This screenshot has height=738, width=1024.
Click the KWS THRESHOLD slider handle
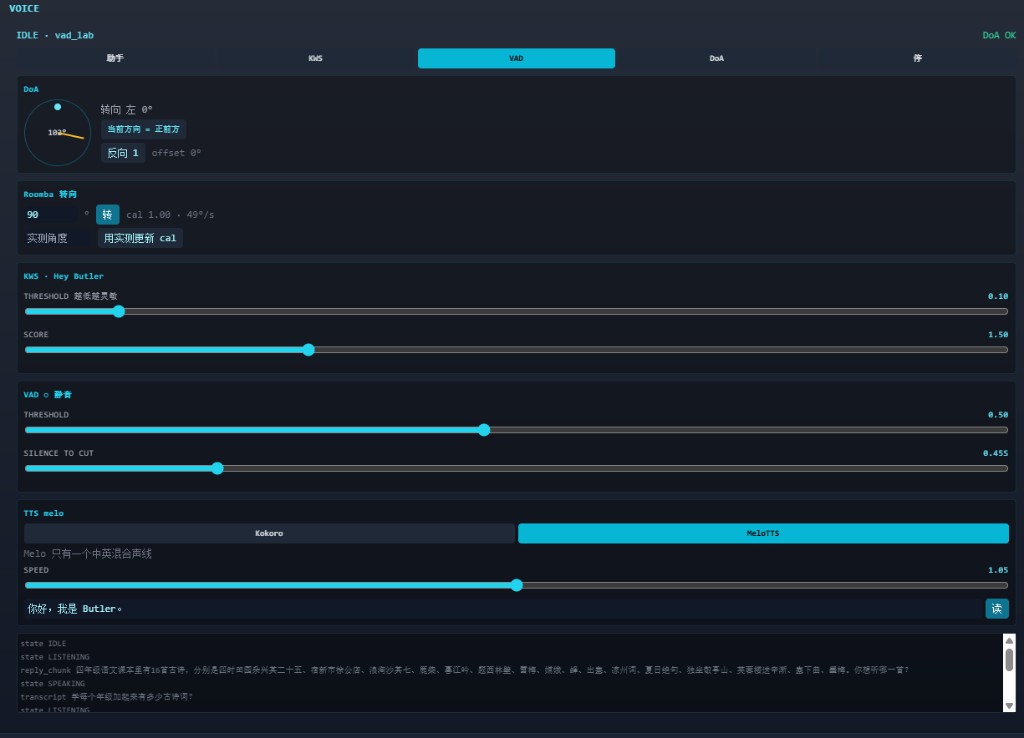[118, 312]
